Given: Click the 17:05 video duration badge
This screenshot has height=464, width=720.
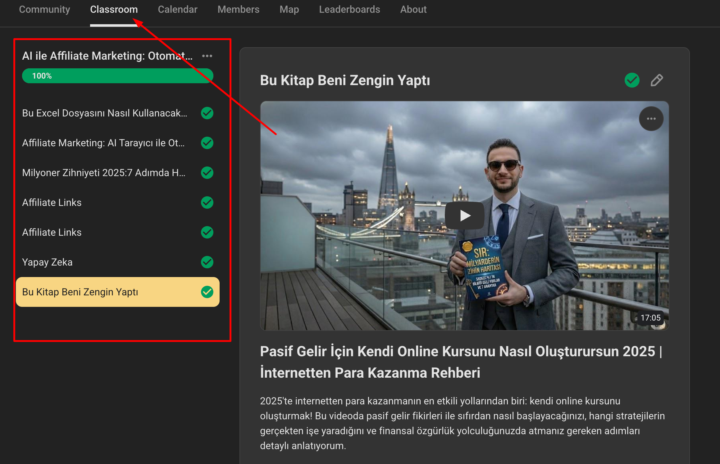Looking at the screenshot, I should [x=650, y=318].
